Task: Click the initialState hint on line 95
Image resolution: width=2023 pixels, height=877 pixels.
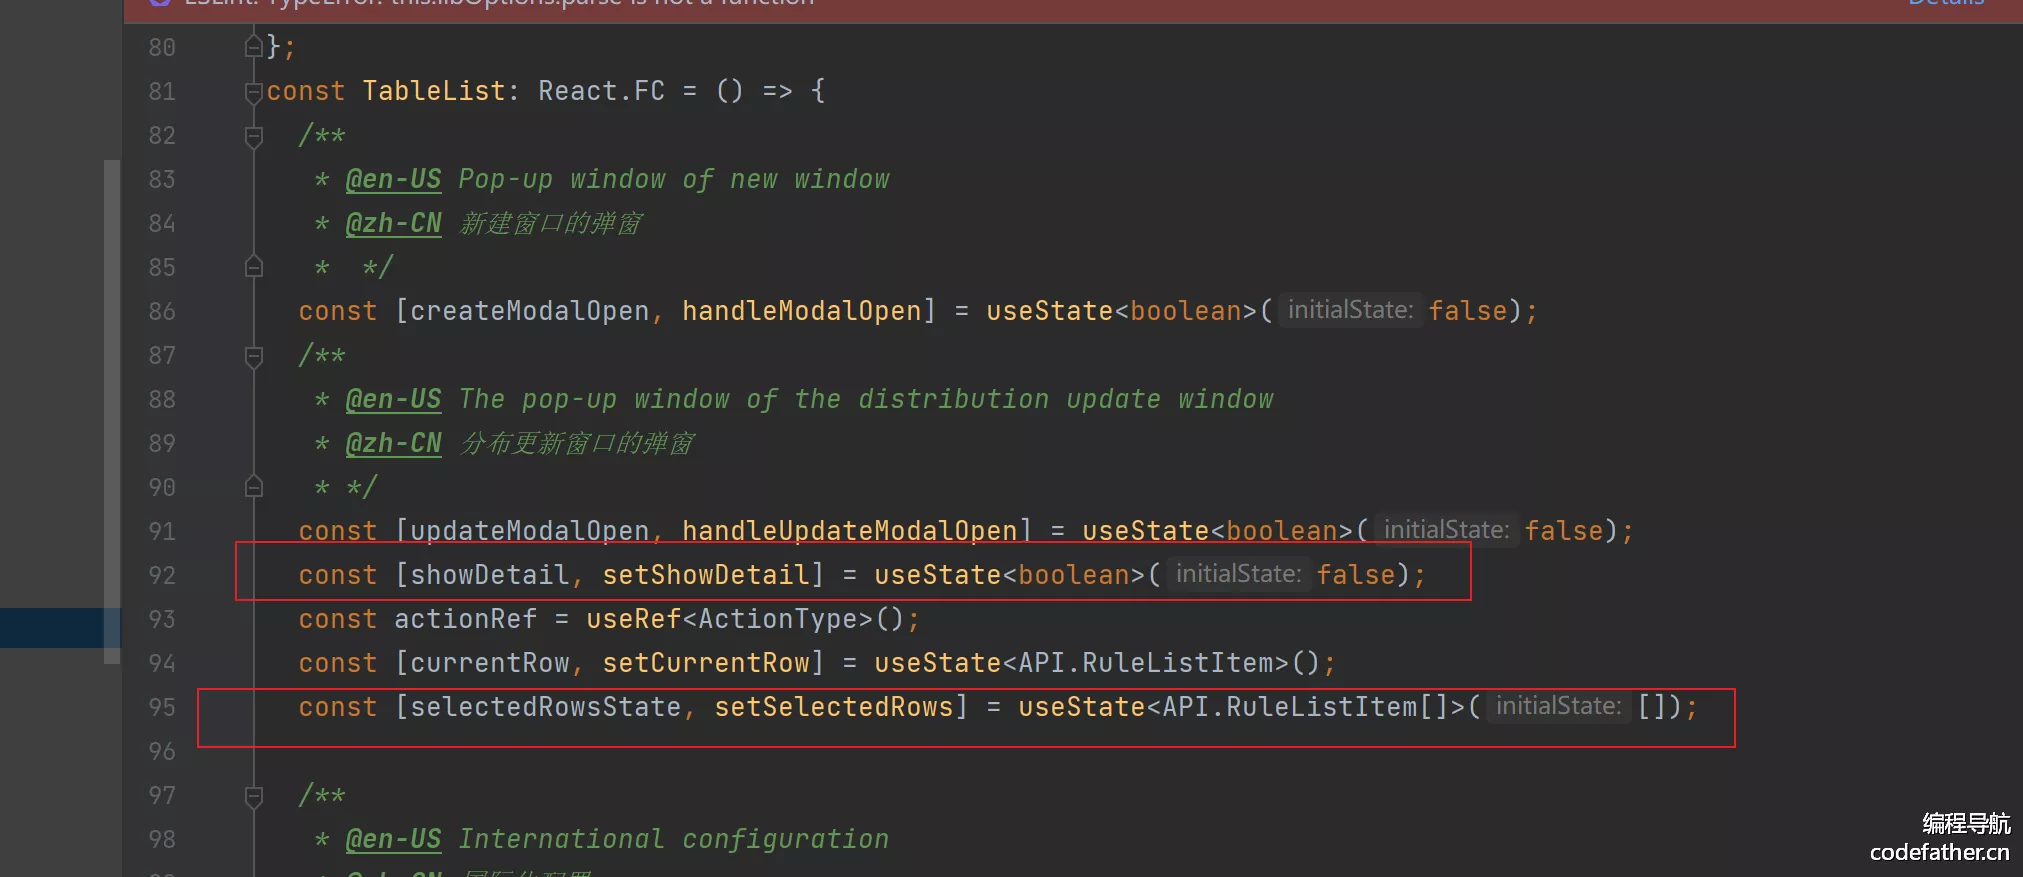Action: tap(1558, 706)
